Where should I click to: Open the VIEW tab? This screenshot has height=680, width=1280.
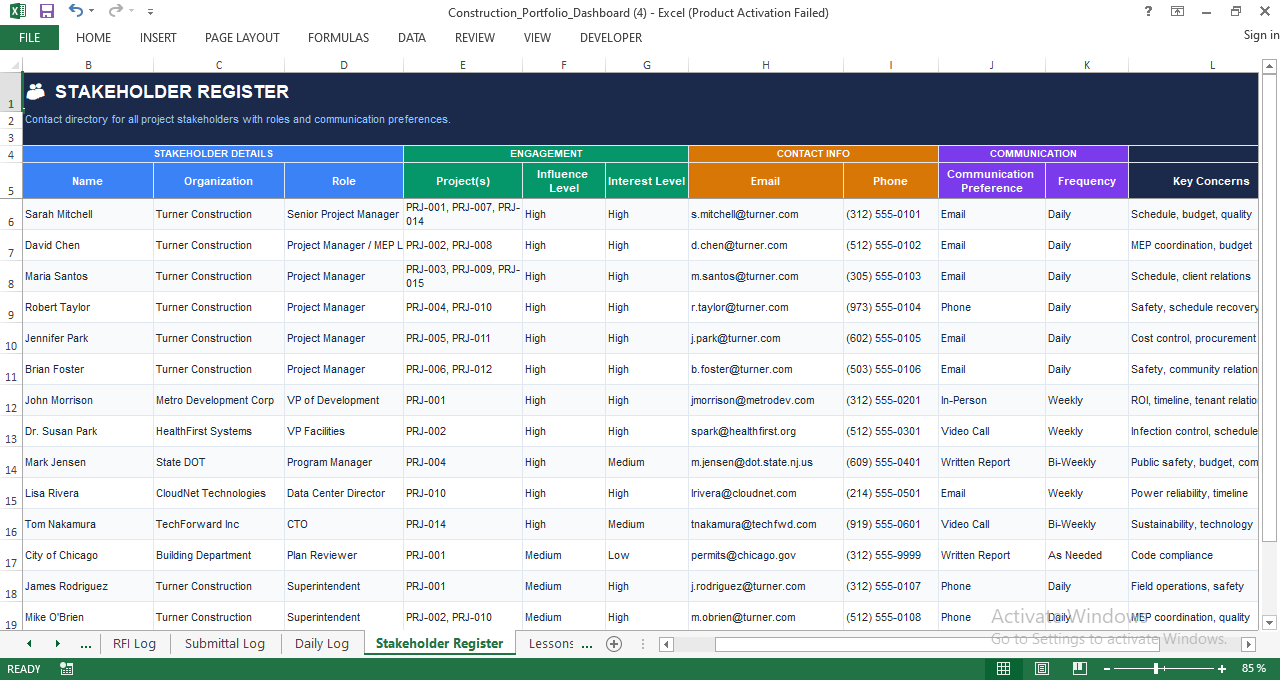(x=537, y=38)
